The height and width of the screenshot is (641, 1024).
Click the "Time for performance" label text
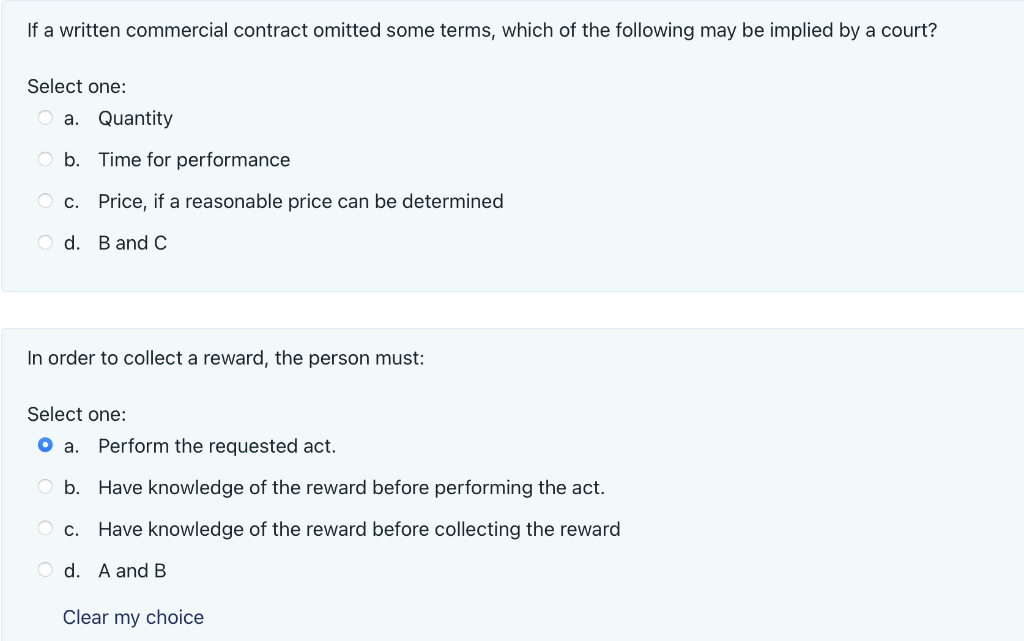point(194,160)
